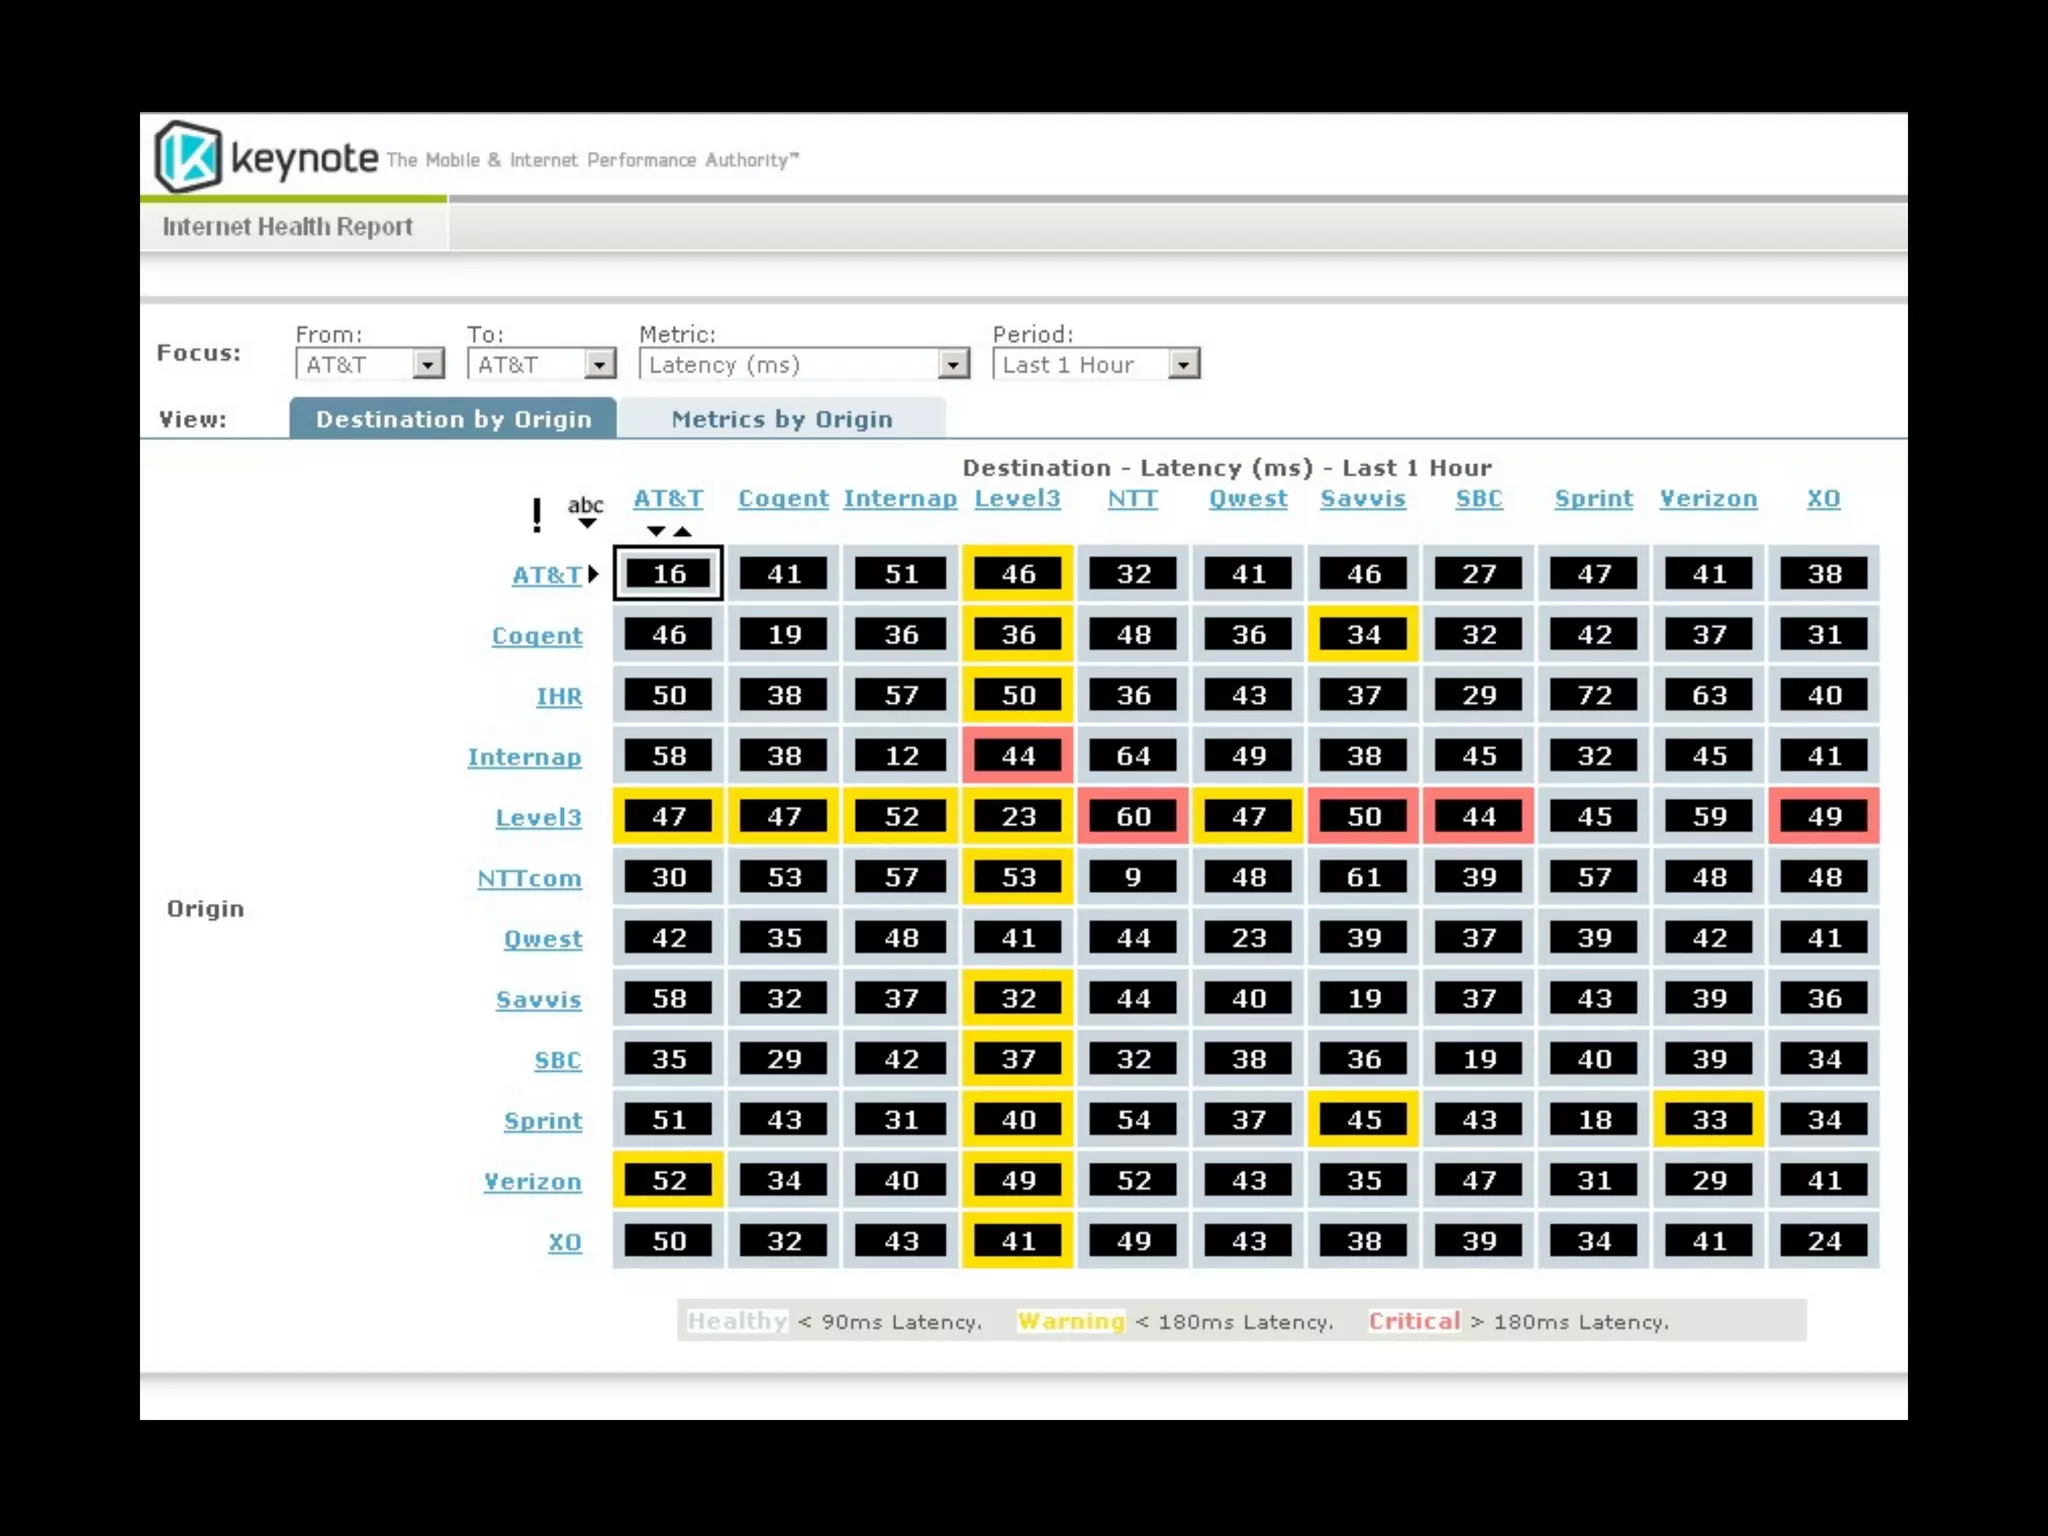Open the Internet Health Report tab

[288, 227]
